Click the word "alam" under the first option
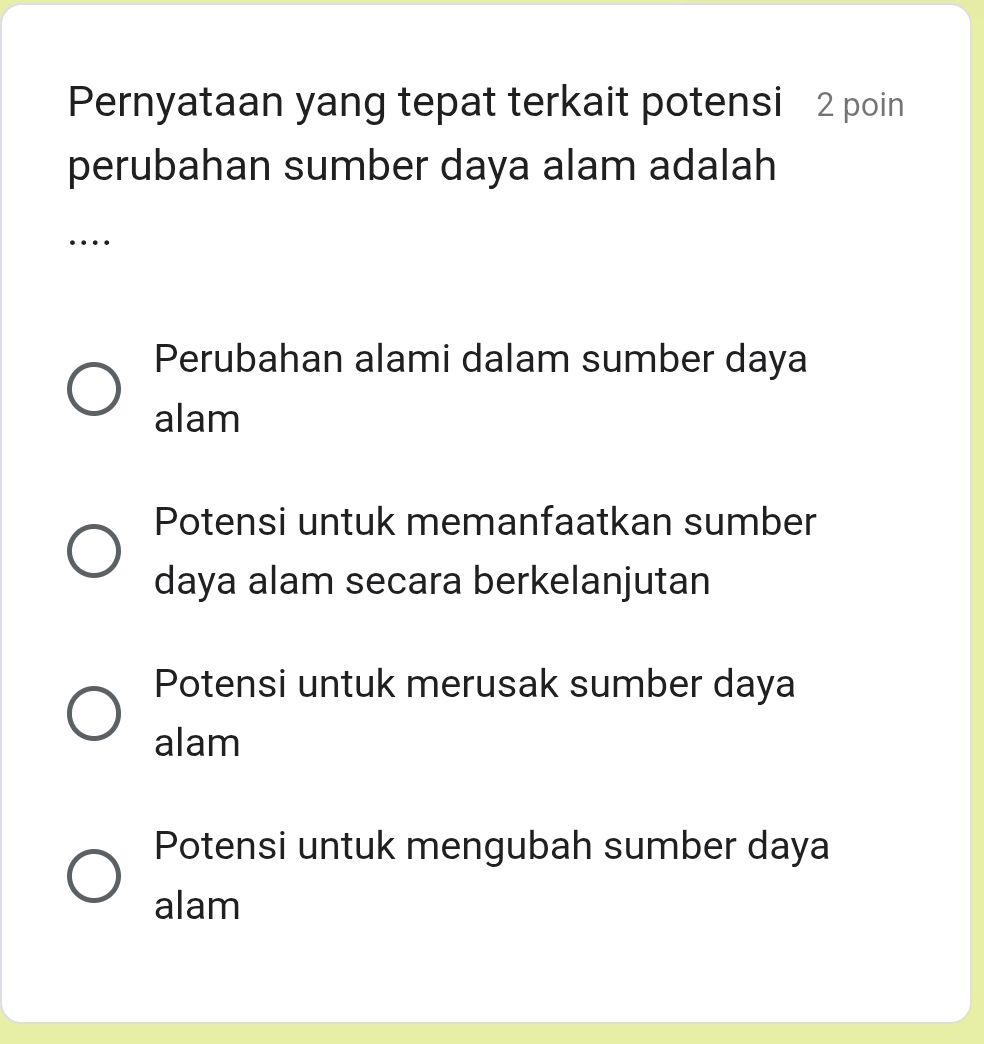This screenshot has width=984, height=1044. point(196,418)
